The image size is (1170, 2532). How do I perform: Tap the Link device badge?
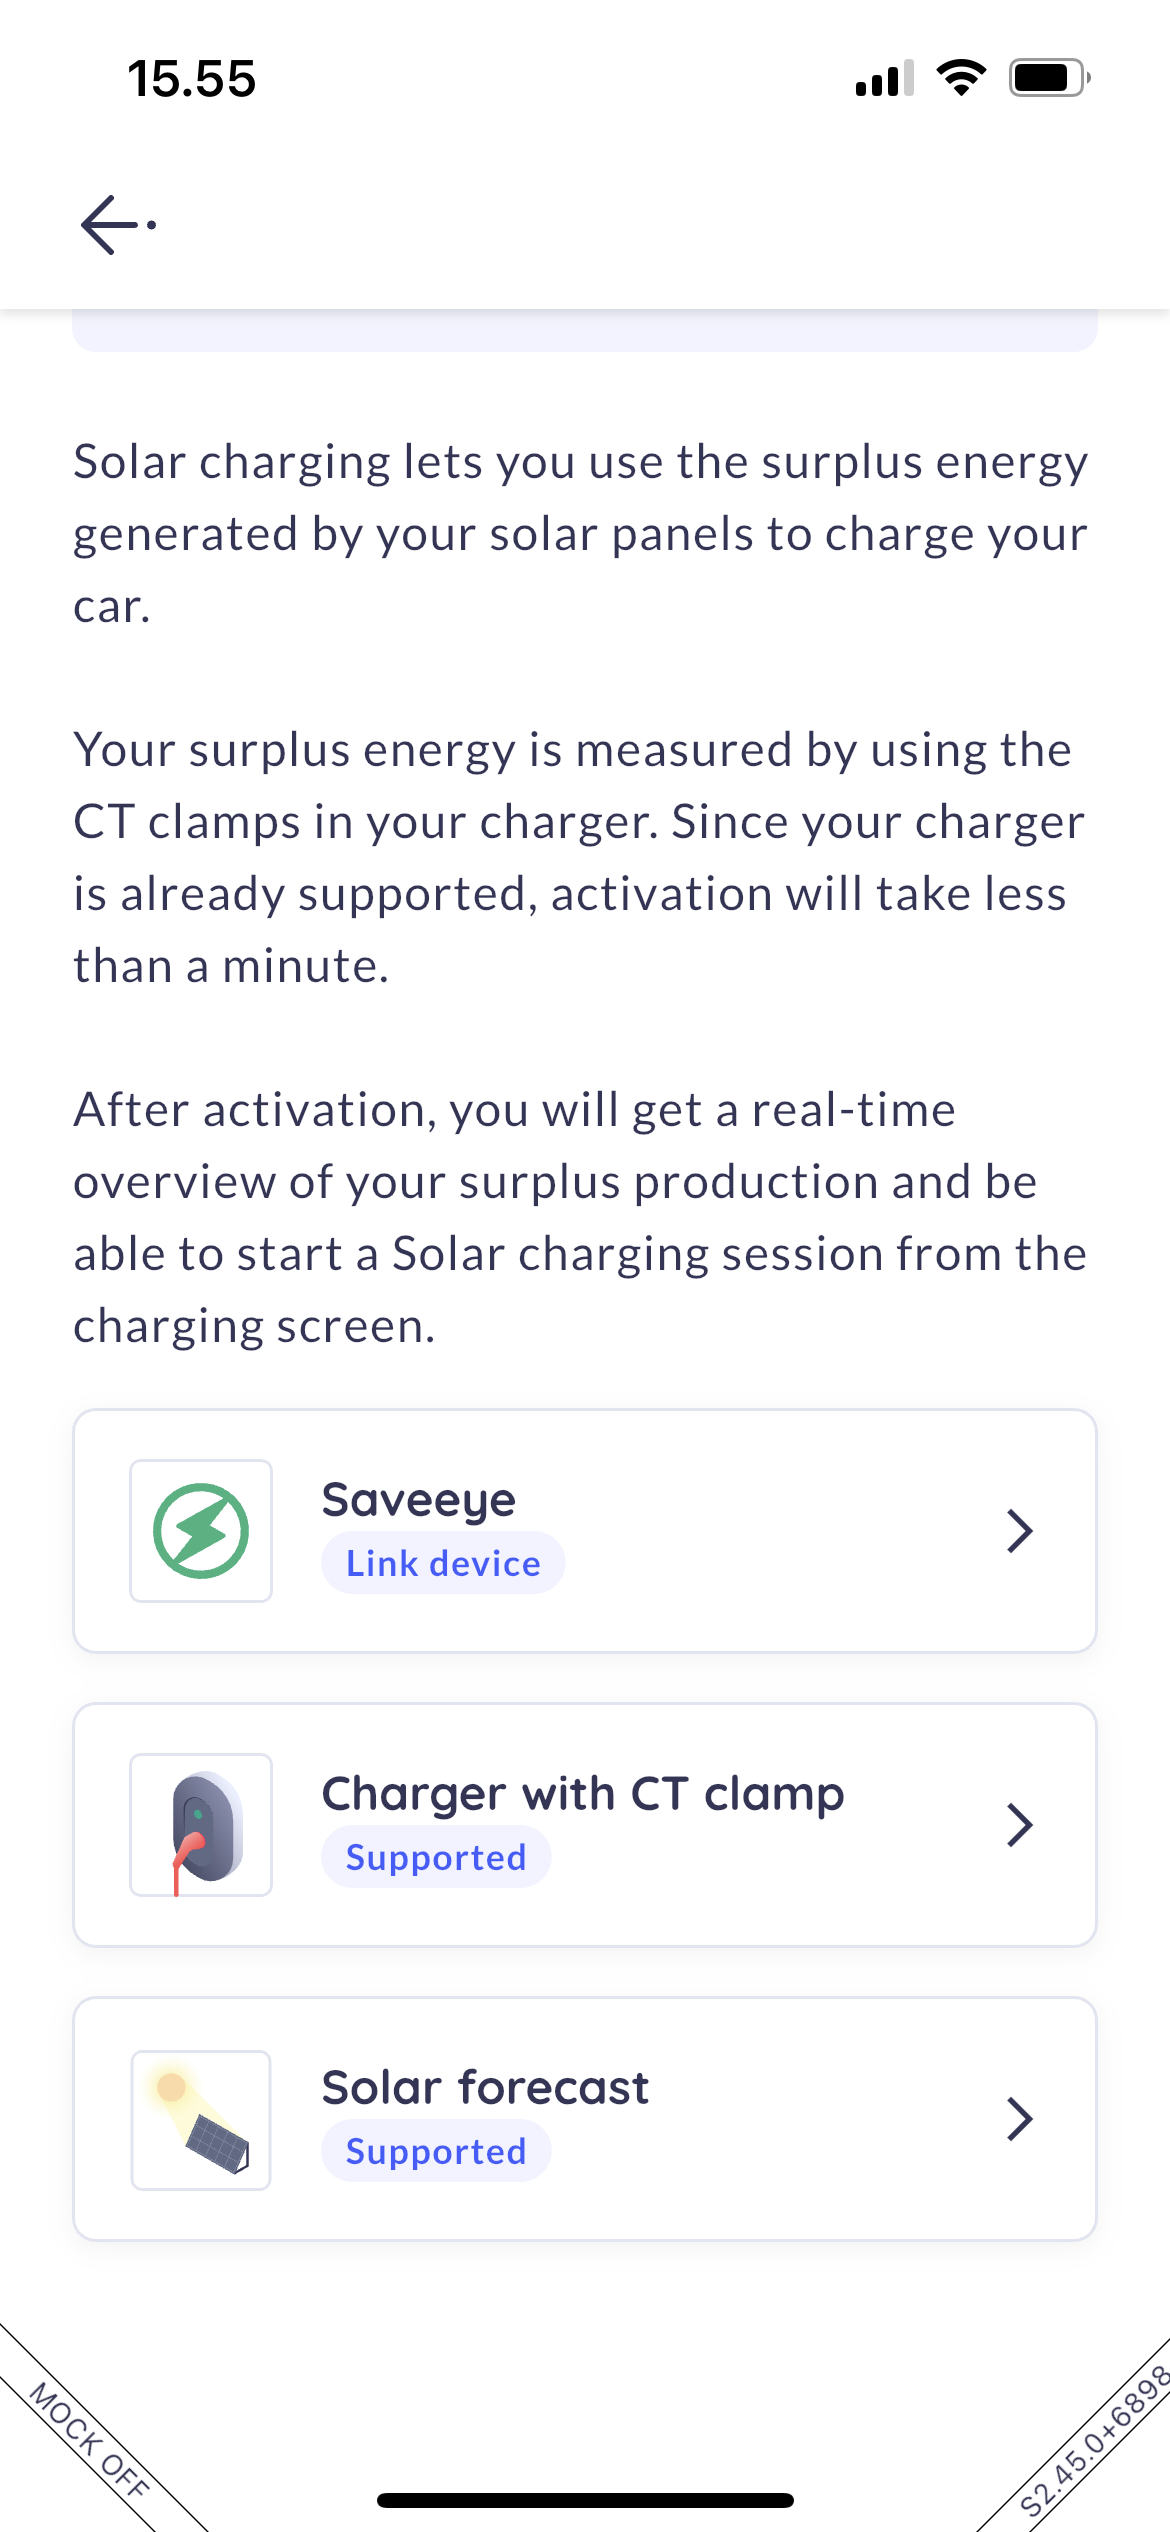point(443,1563)
